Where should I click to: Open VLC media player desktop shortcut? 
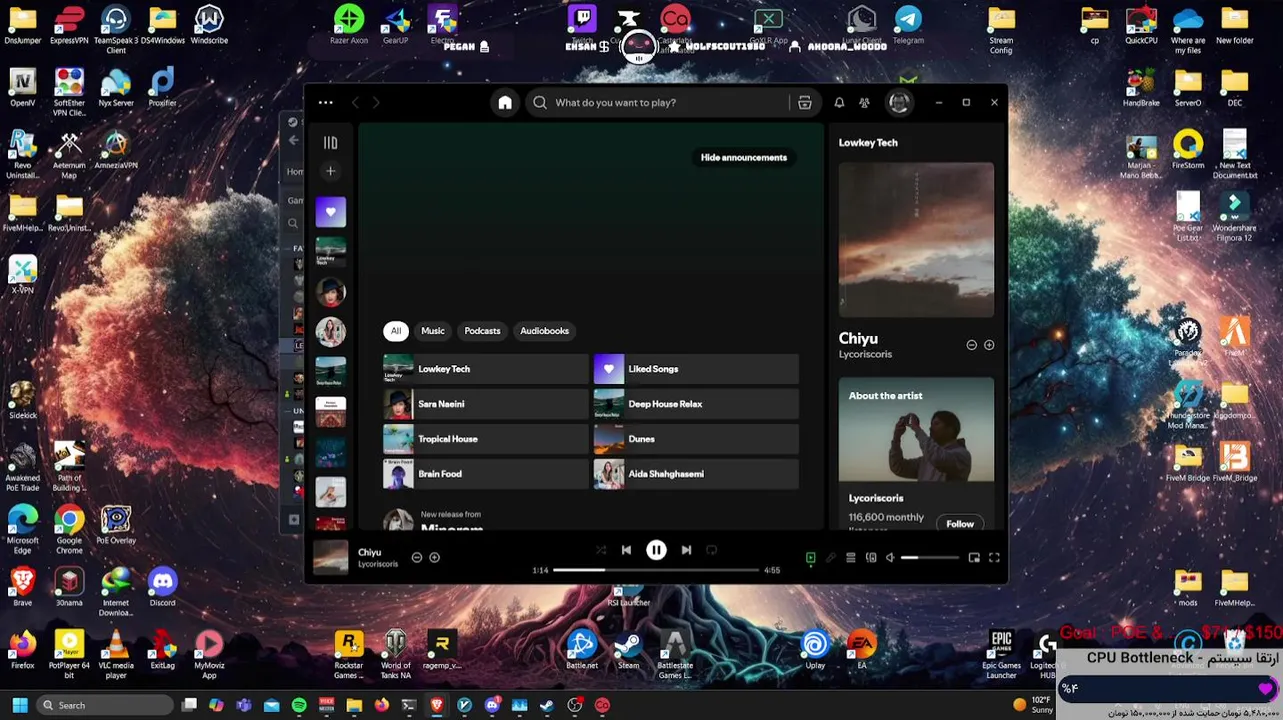point(116,654)
